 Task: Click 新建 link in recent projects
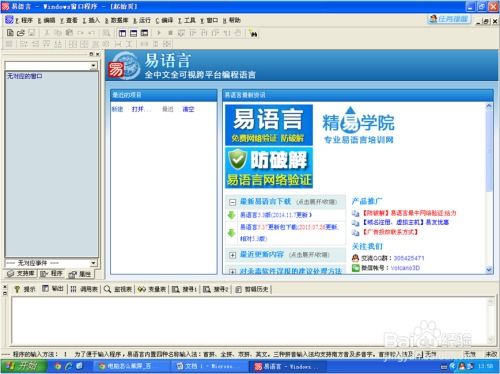click(x=117, y=109)
